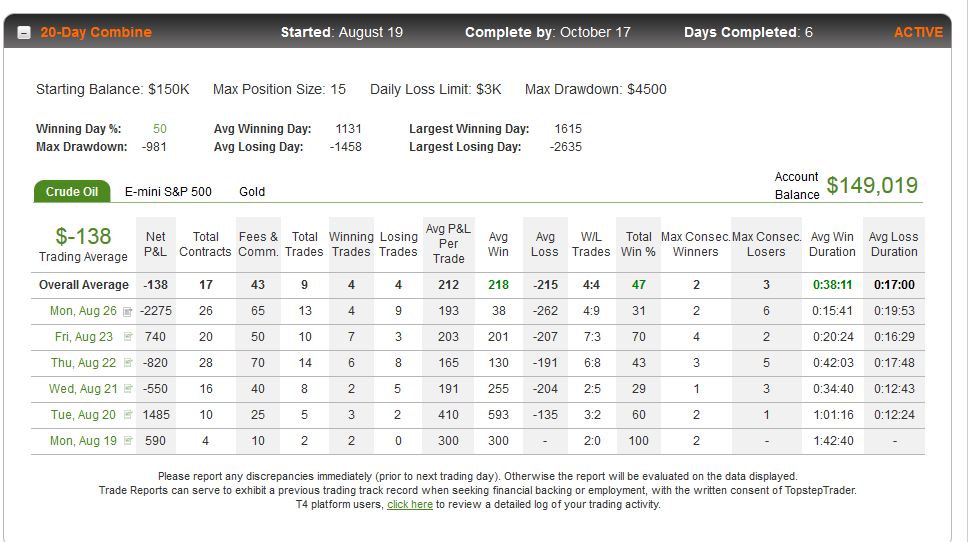Open report icon for Tue, Aug 20
969x542 pixels.
click(128, 415)
